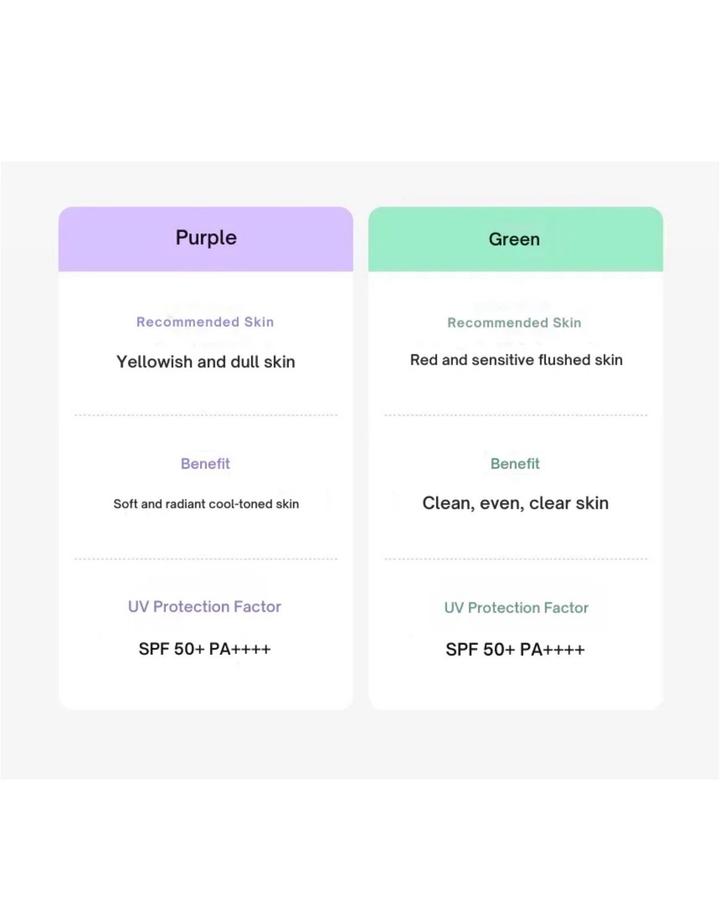Click the purple Recommended Skin label

pos(205,322)
